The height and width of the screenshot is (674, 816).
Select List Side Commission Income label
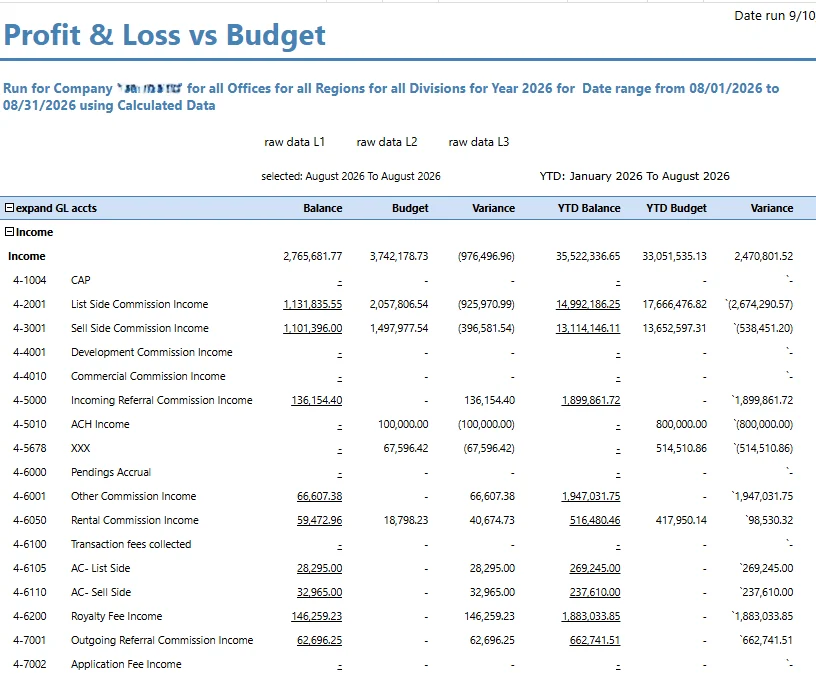point(139,304)
